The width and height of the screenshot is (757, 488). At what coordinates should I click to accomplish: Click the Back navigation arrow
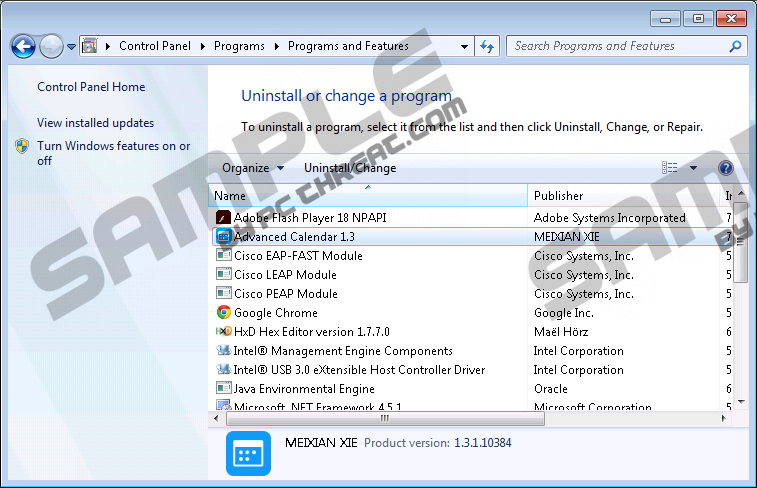coord(23,47)
